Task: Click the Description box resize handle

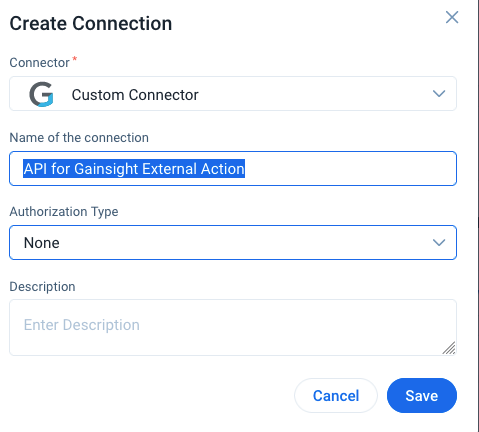Action: tap(449, 348)
